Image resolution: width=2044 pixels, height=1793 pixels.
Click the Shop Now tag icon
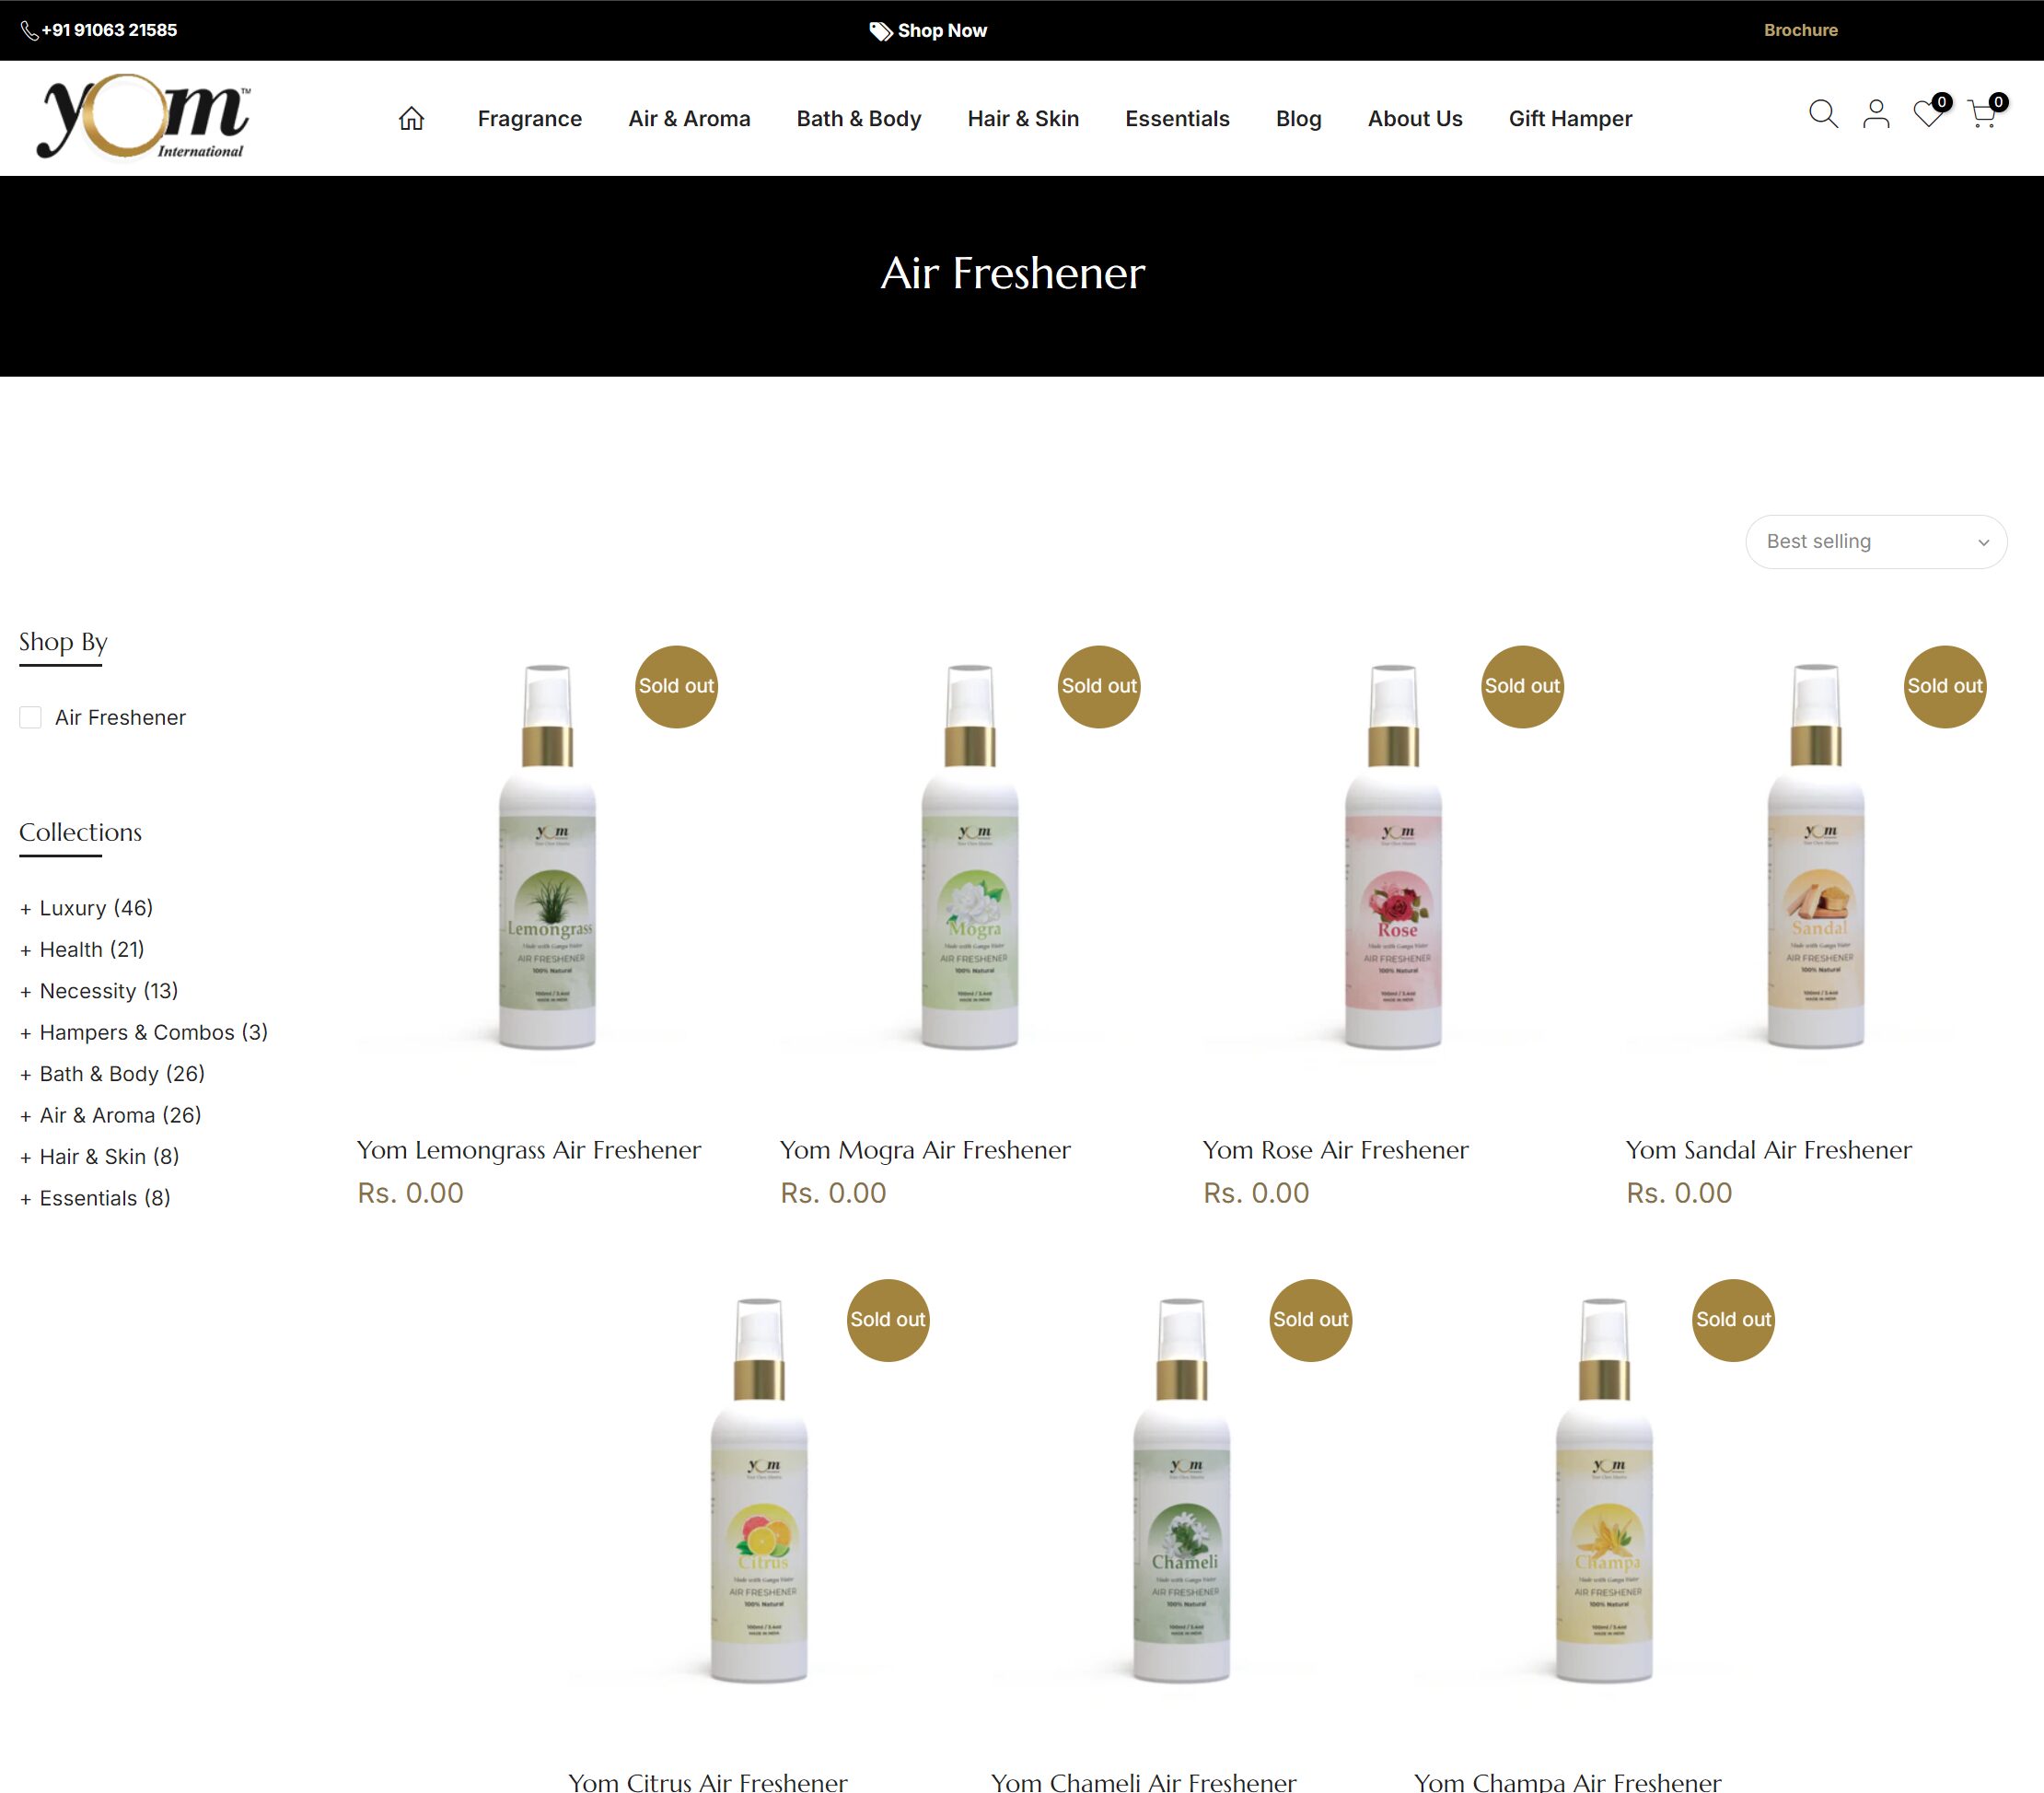click(880, 31)
